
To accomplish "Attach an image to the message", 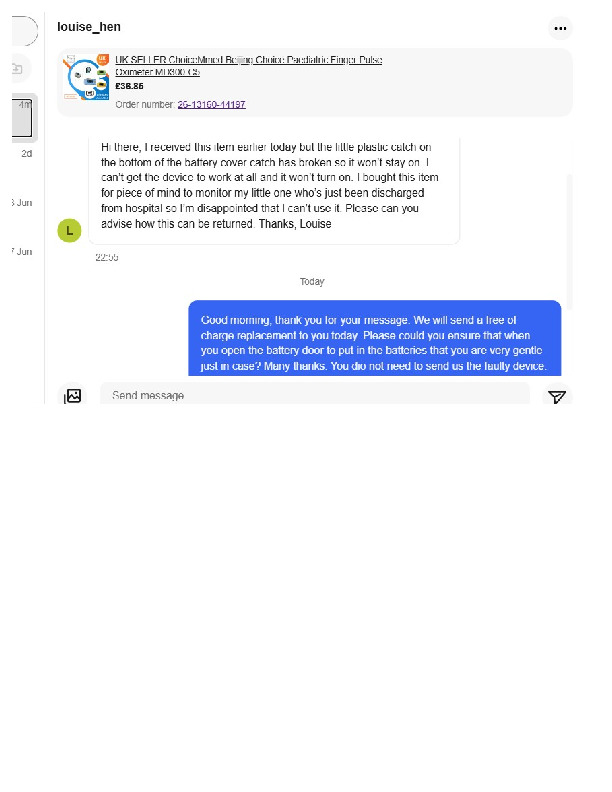I will 73,395.
